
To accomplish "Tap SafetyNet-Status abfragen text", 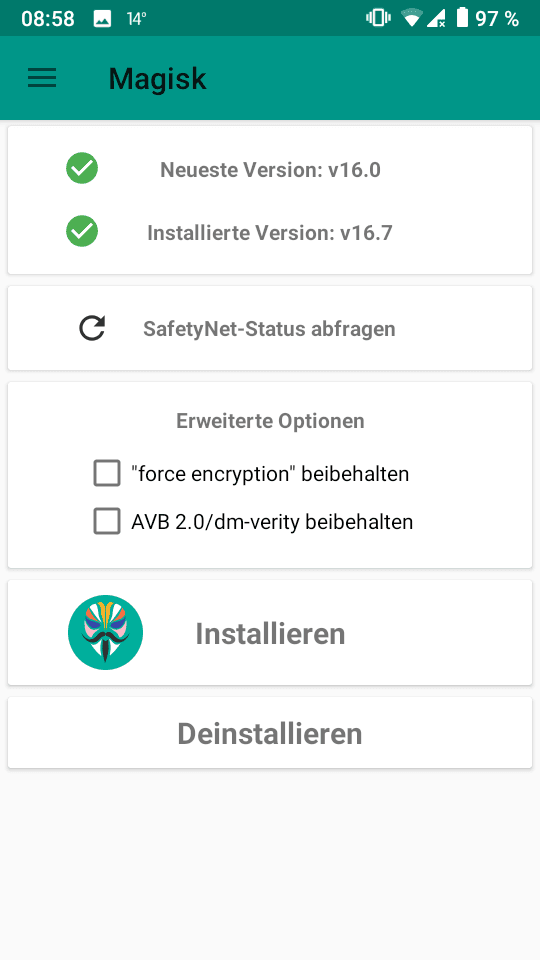I will point(269,329).
